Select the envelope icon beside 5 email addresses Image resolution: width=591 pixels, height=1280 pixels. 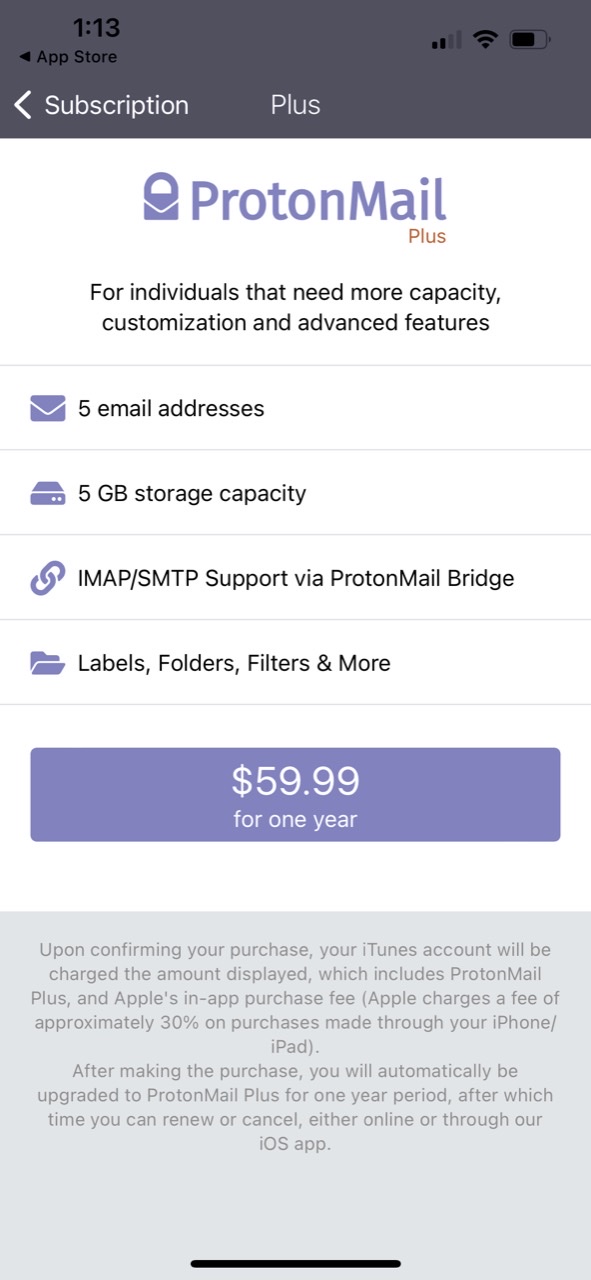coord(45,408)
